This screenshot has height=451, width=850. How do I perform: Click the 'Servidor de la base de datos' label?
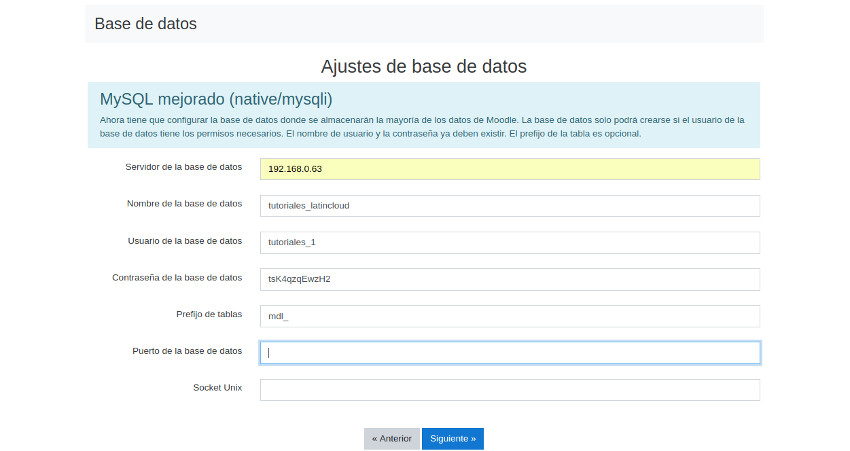click(183, 167)
